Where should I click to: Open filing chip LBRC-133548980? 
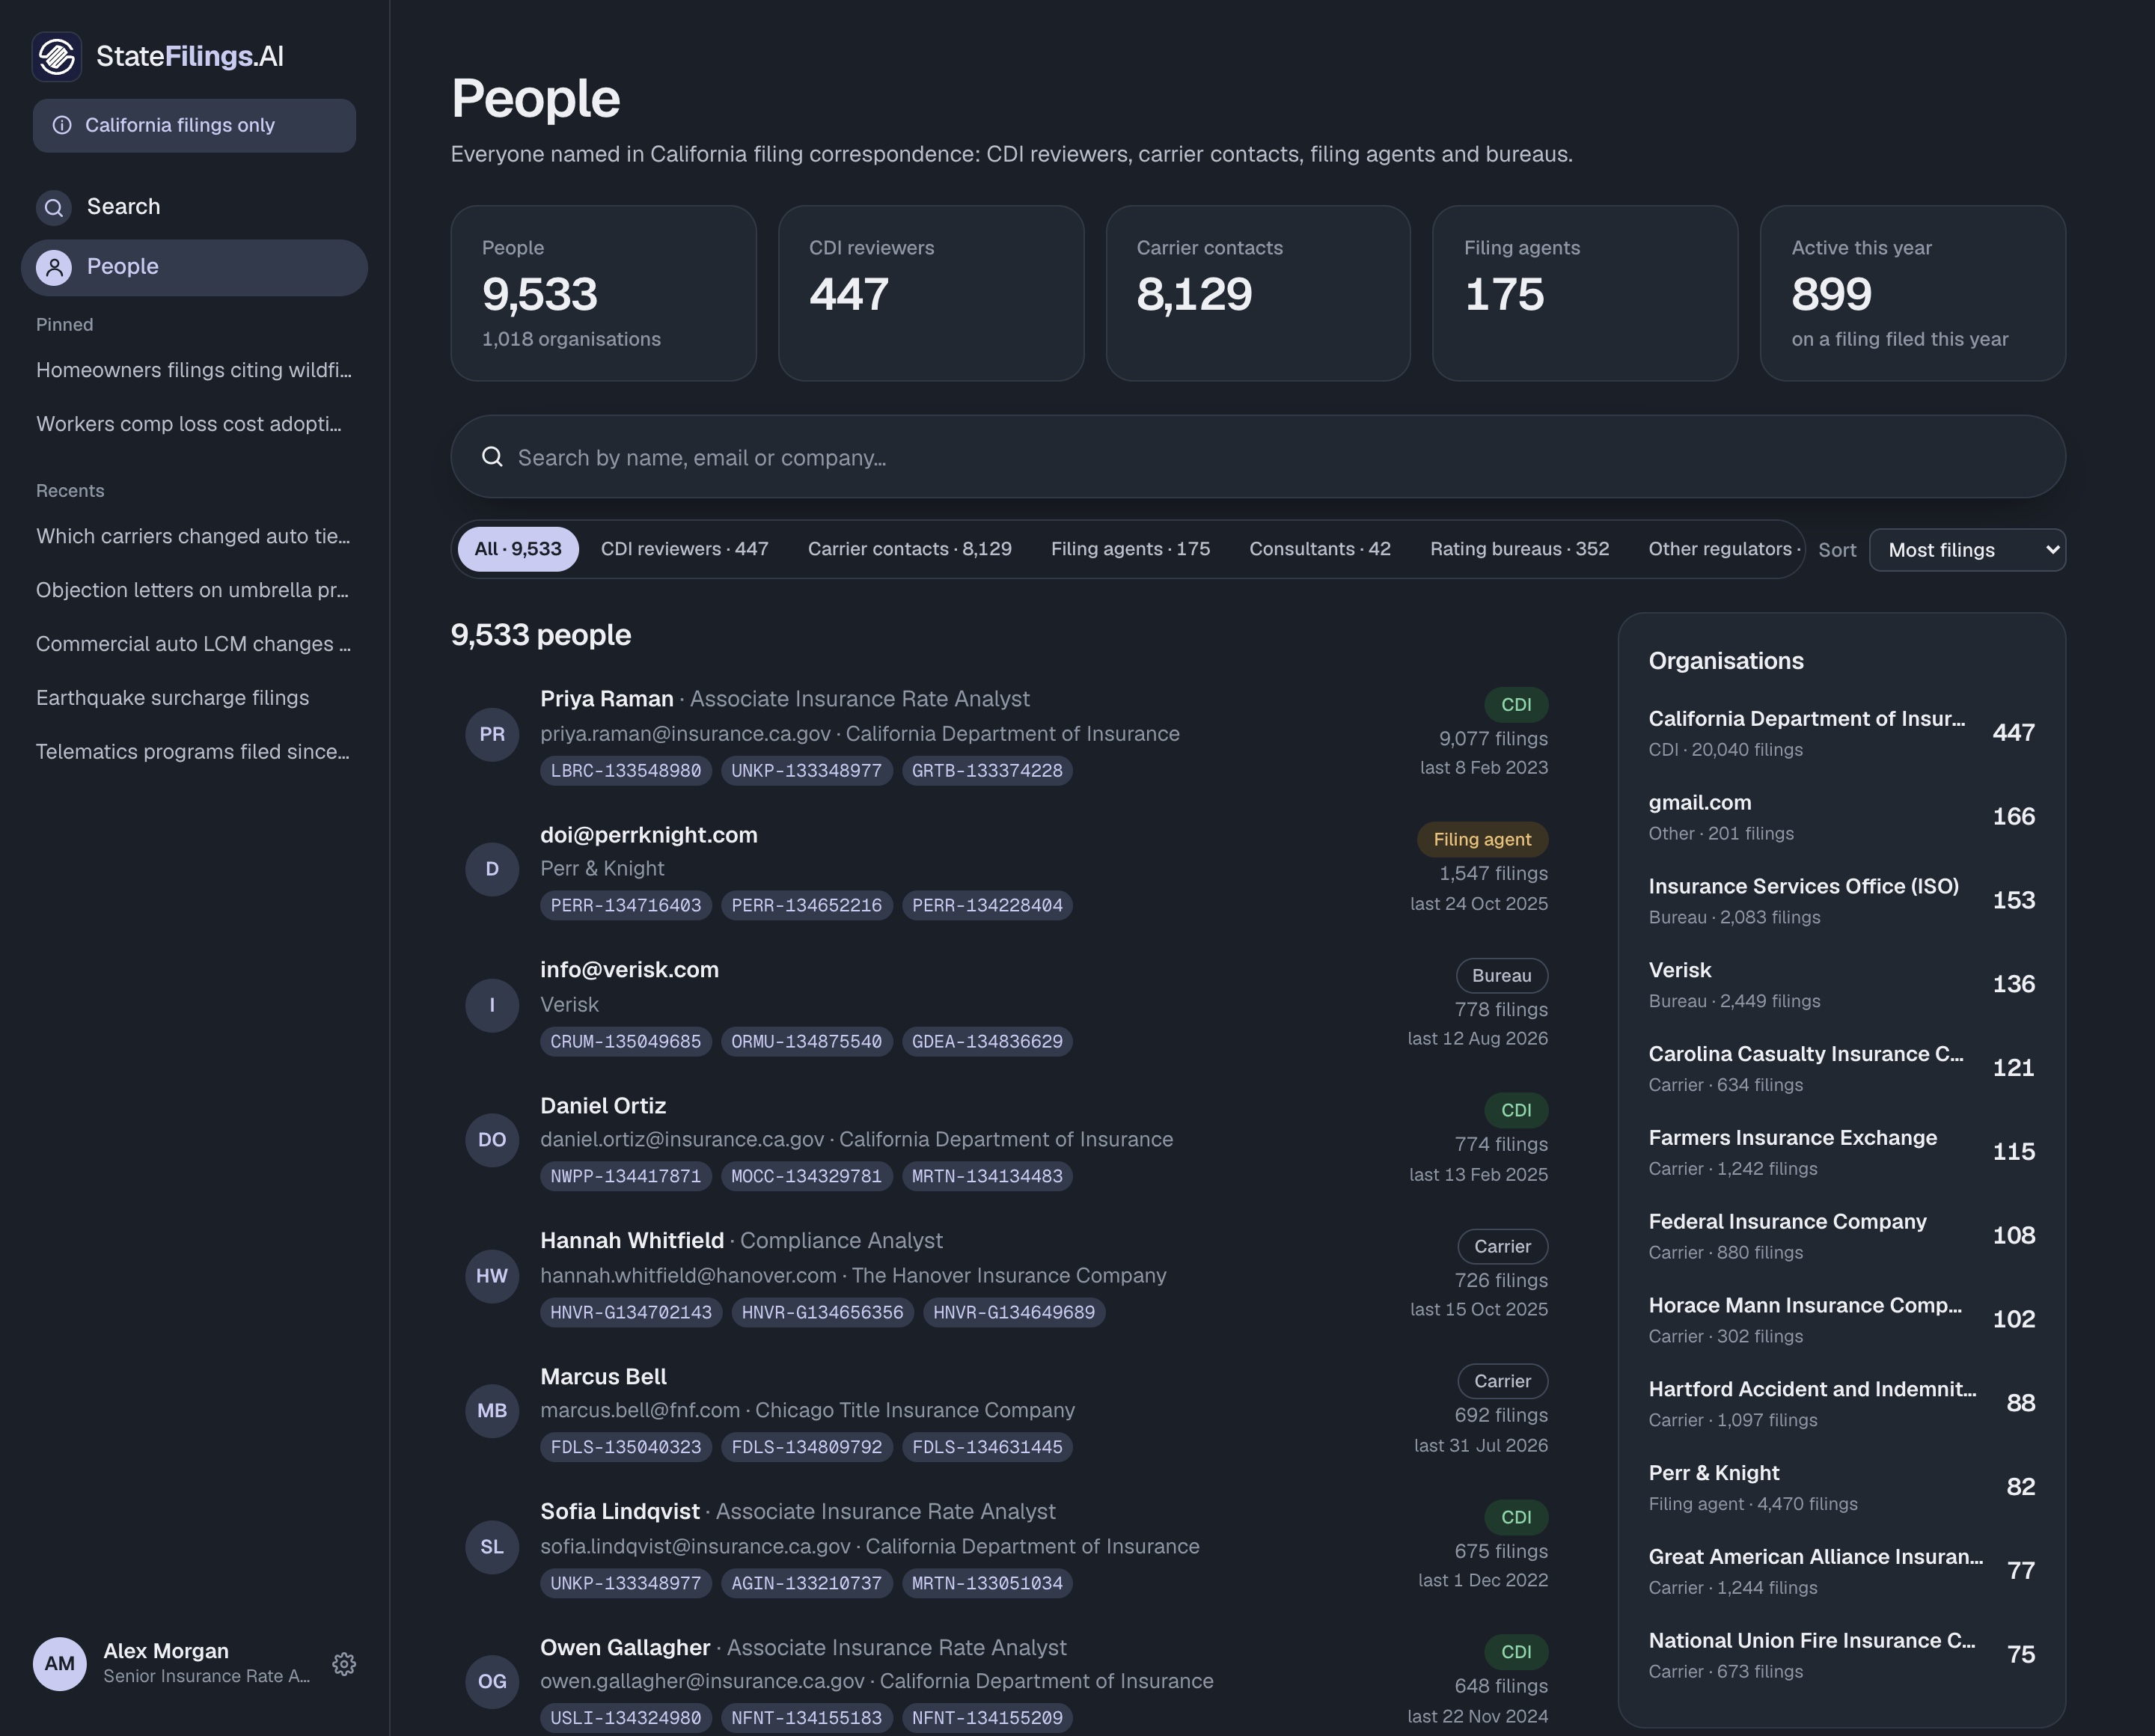tap(626, 771)
